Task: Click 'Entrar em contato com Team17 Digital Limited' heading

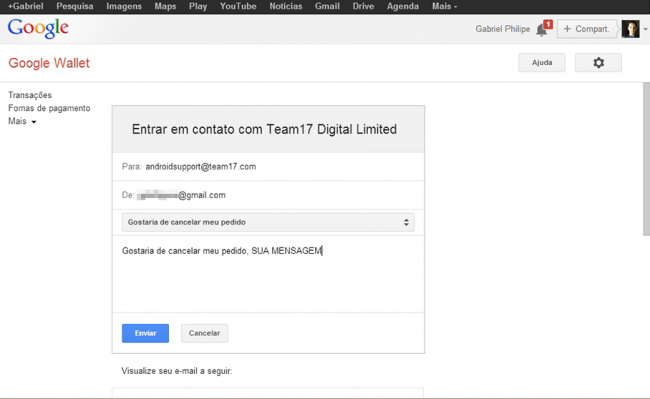Action: 264,129
